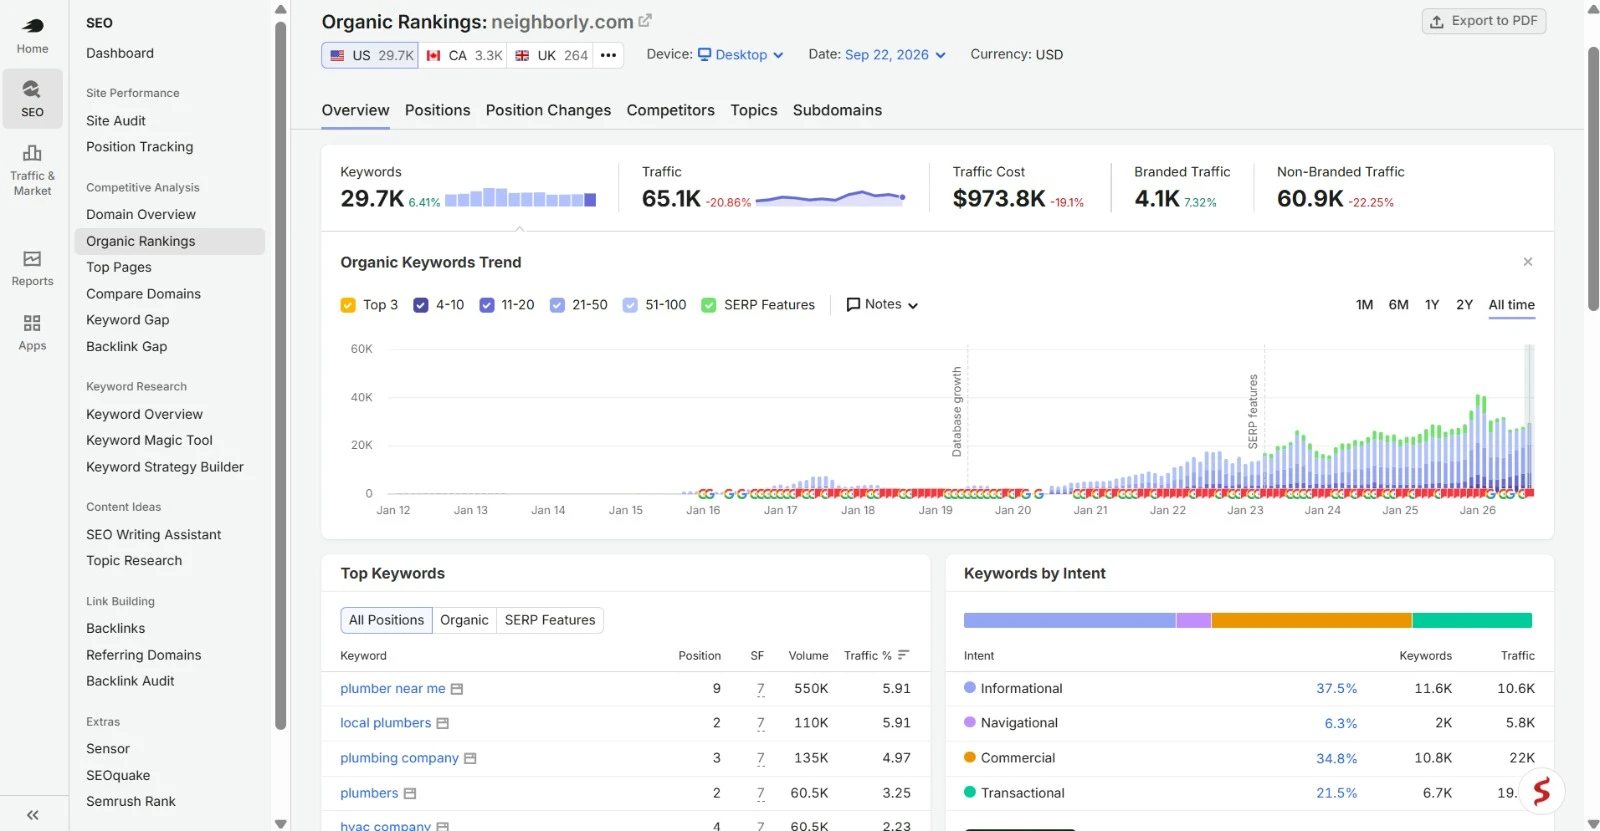
Task: Click Export to PDF button
Action: 1484,21
